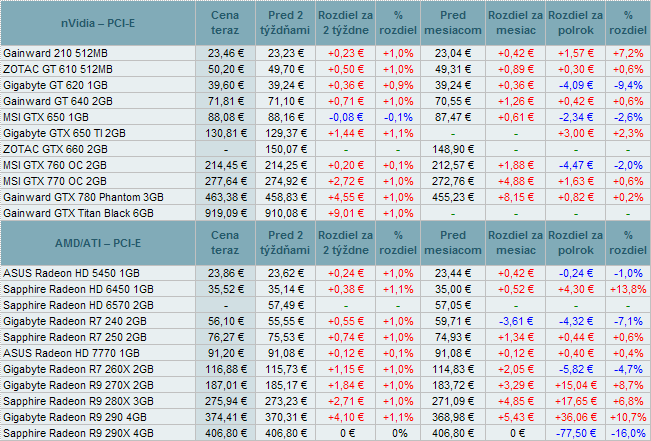The image size is (651, 441).
Task: Select 'Gigabyte Radeon R9 290 4GB' name
Action: coord(75,417)
